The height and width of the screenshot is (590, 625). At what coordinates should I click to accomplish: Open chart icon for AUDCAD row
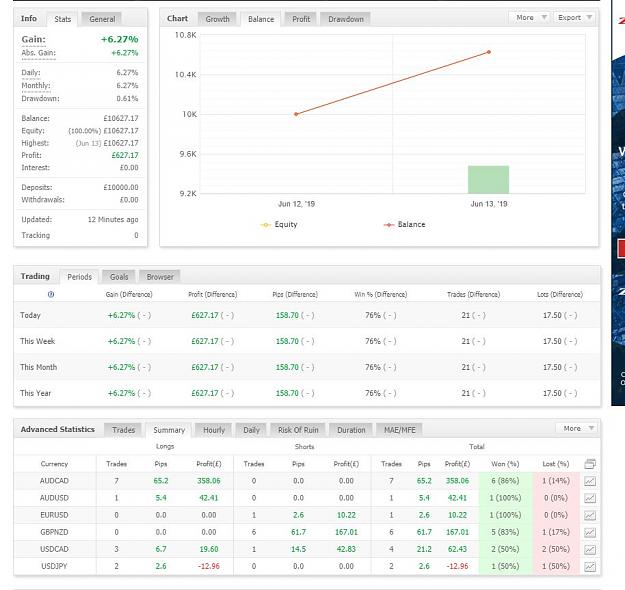click(590, 481)
